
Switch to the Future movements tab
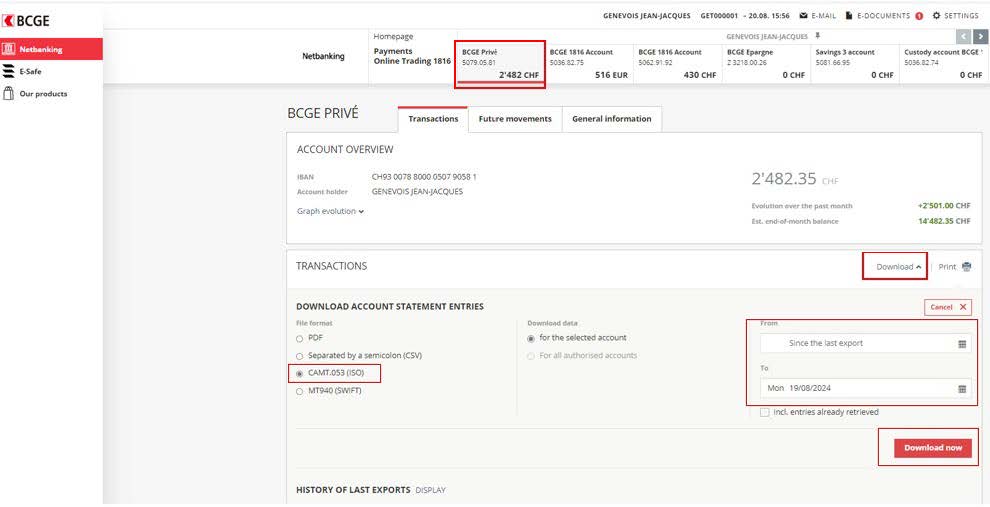(515, 119)
